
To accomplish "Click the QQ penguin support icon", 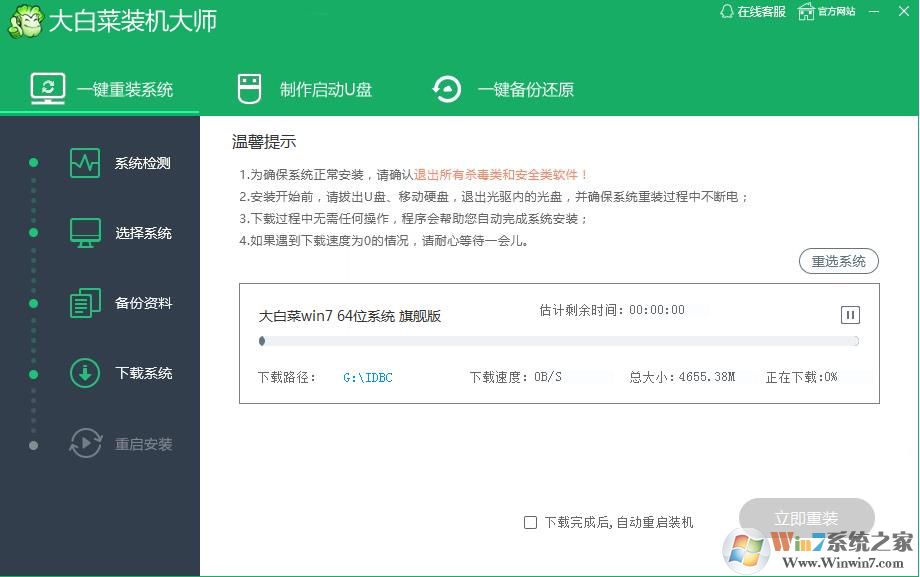I will click(x=727, y=11).
